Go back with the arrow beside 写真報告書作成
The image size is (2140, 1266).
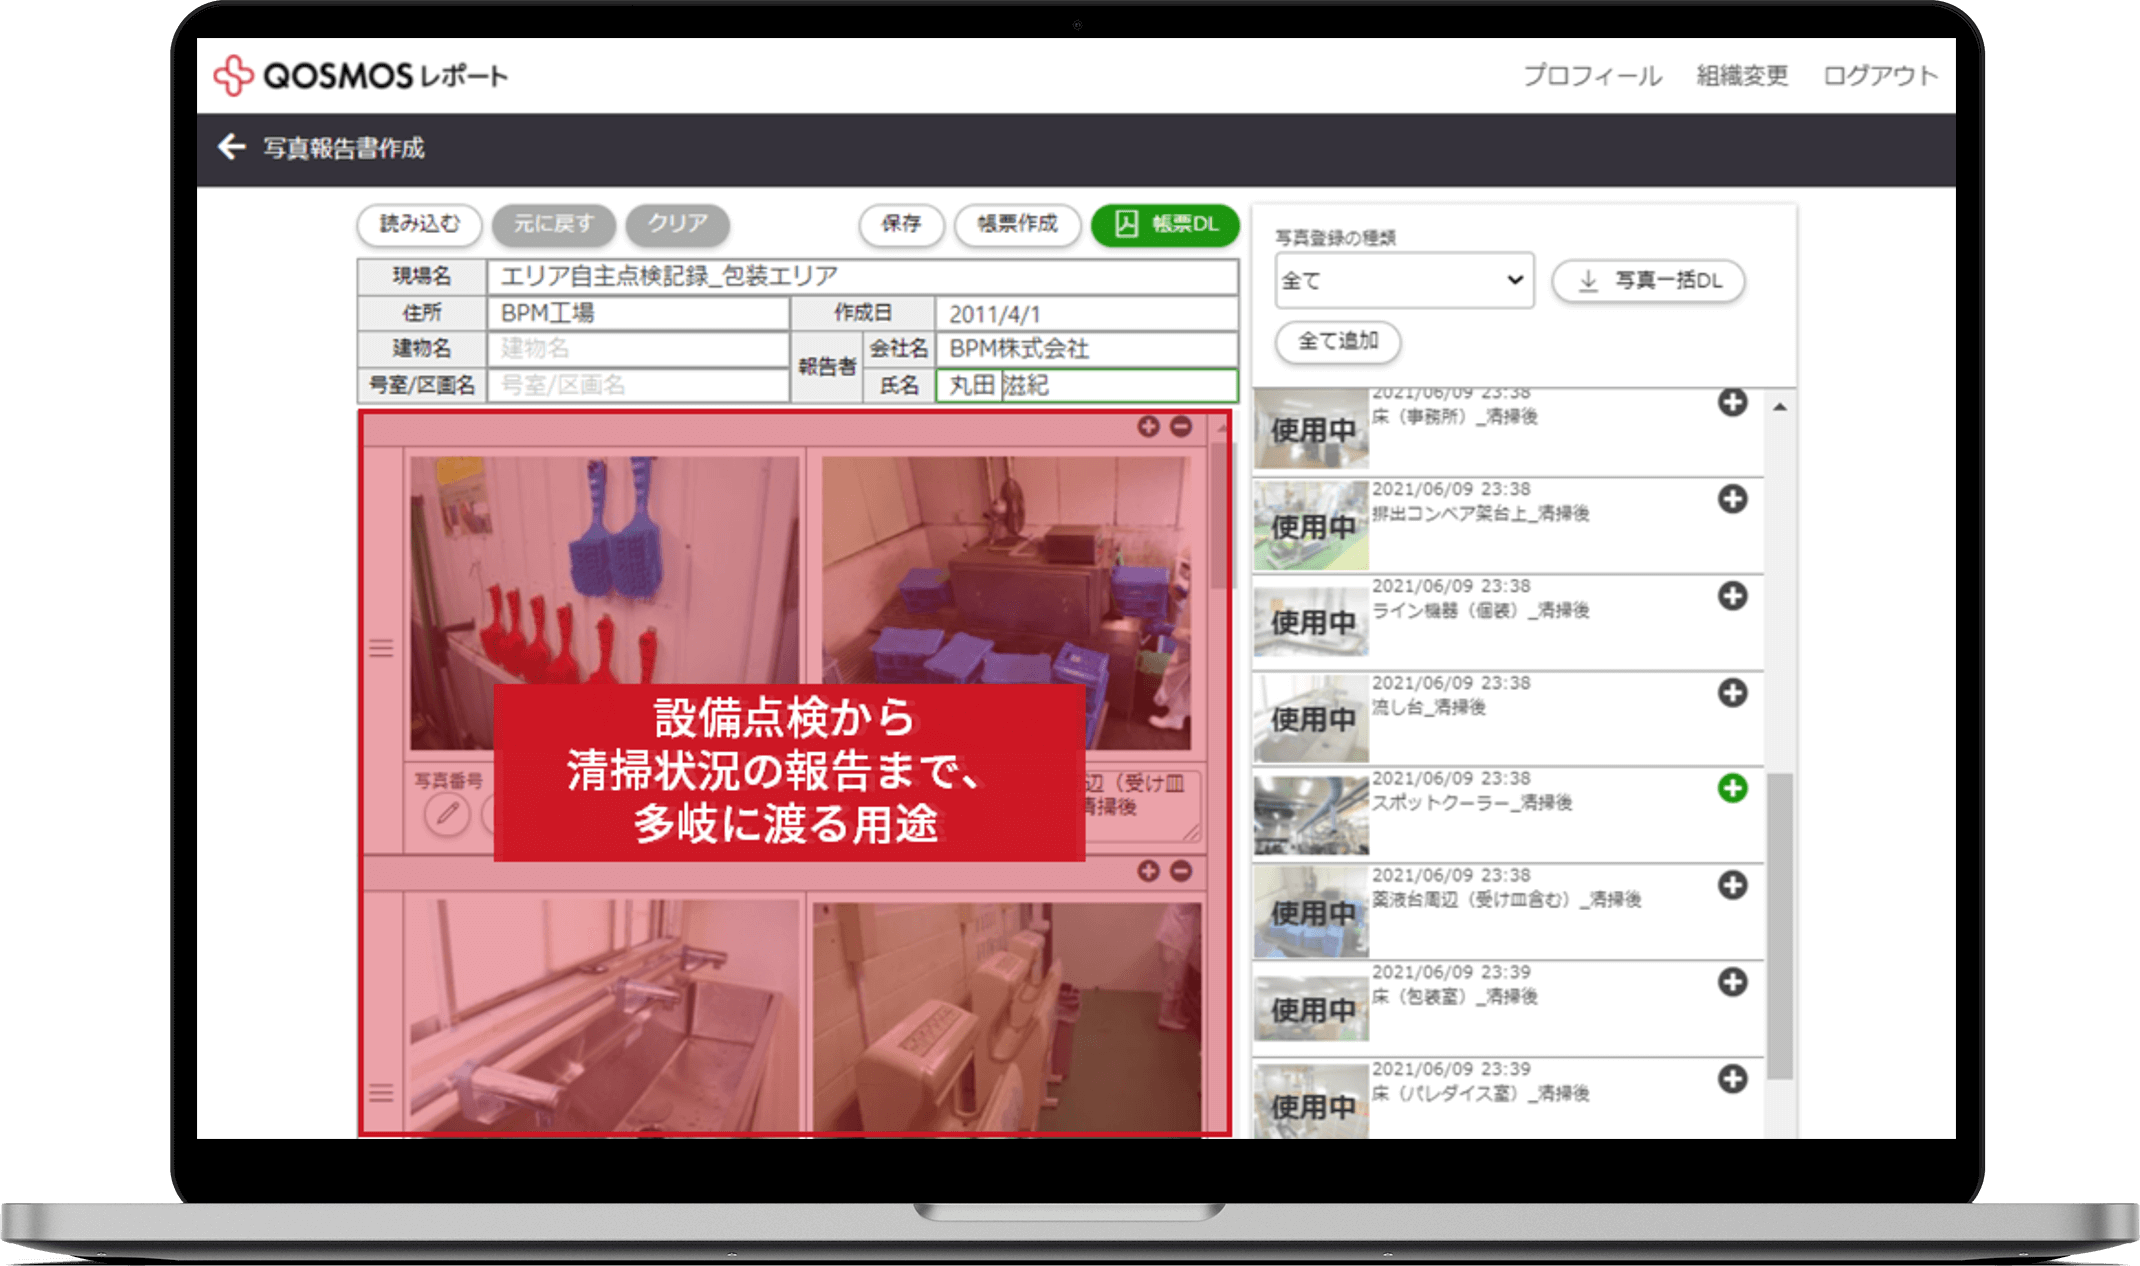[231, 147]
